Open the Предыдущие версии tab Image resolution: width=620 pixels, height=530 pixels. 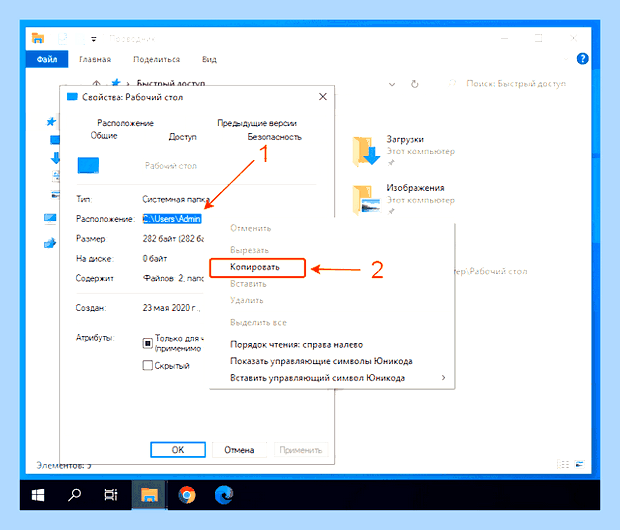[x=257, y=123]
